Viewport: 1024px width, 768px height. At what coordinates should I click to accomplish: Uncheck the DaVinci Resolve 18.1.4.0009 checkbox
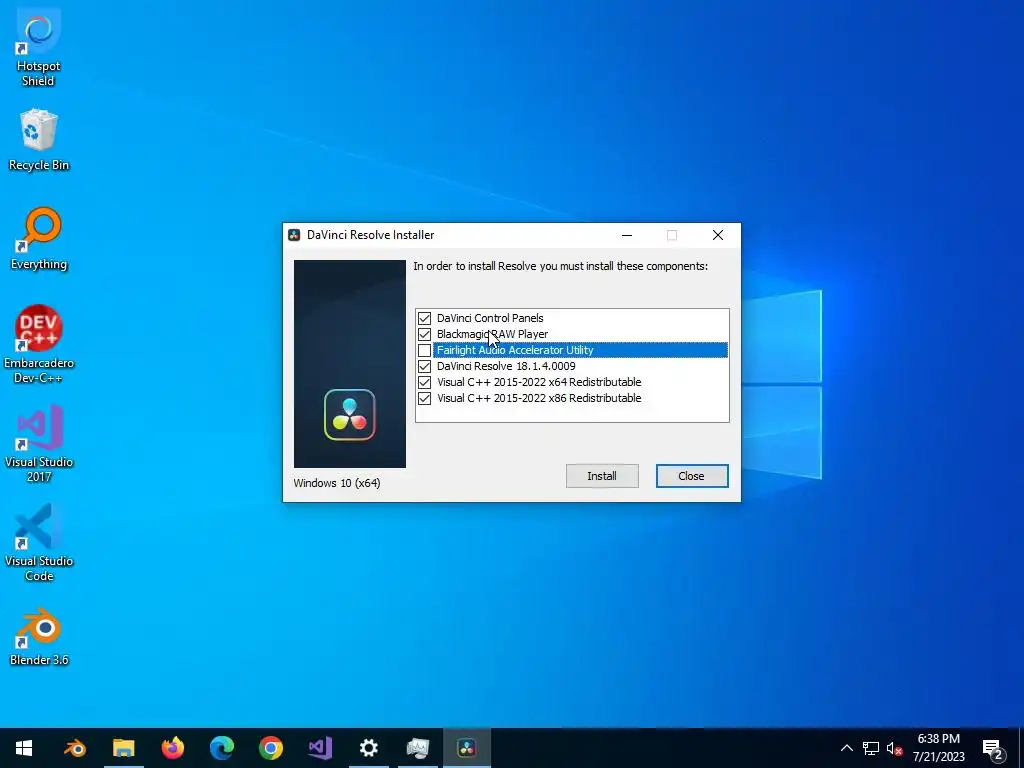pos(424,366)
